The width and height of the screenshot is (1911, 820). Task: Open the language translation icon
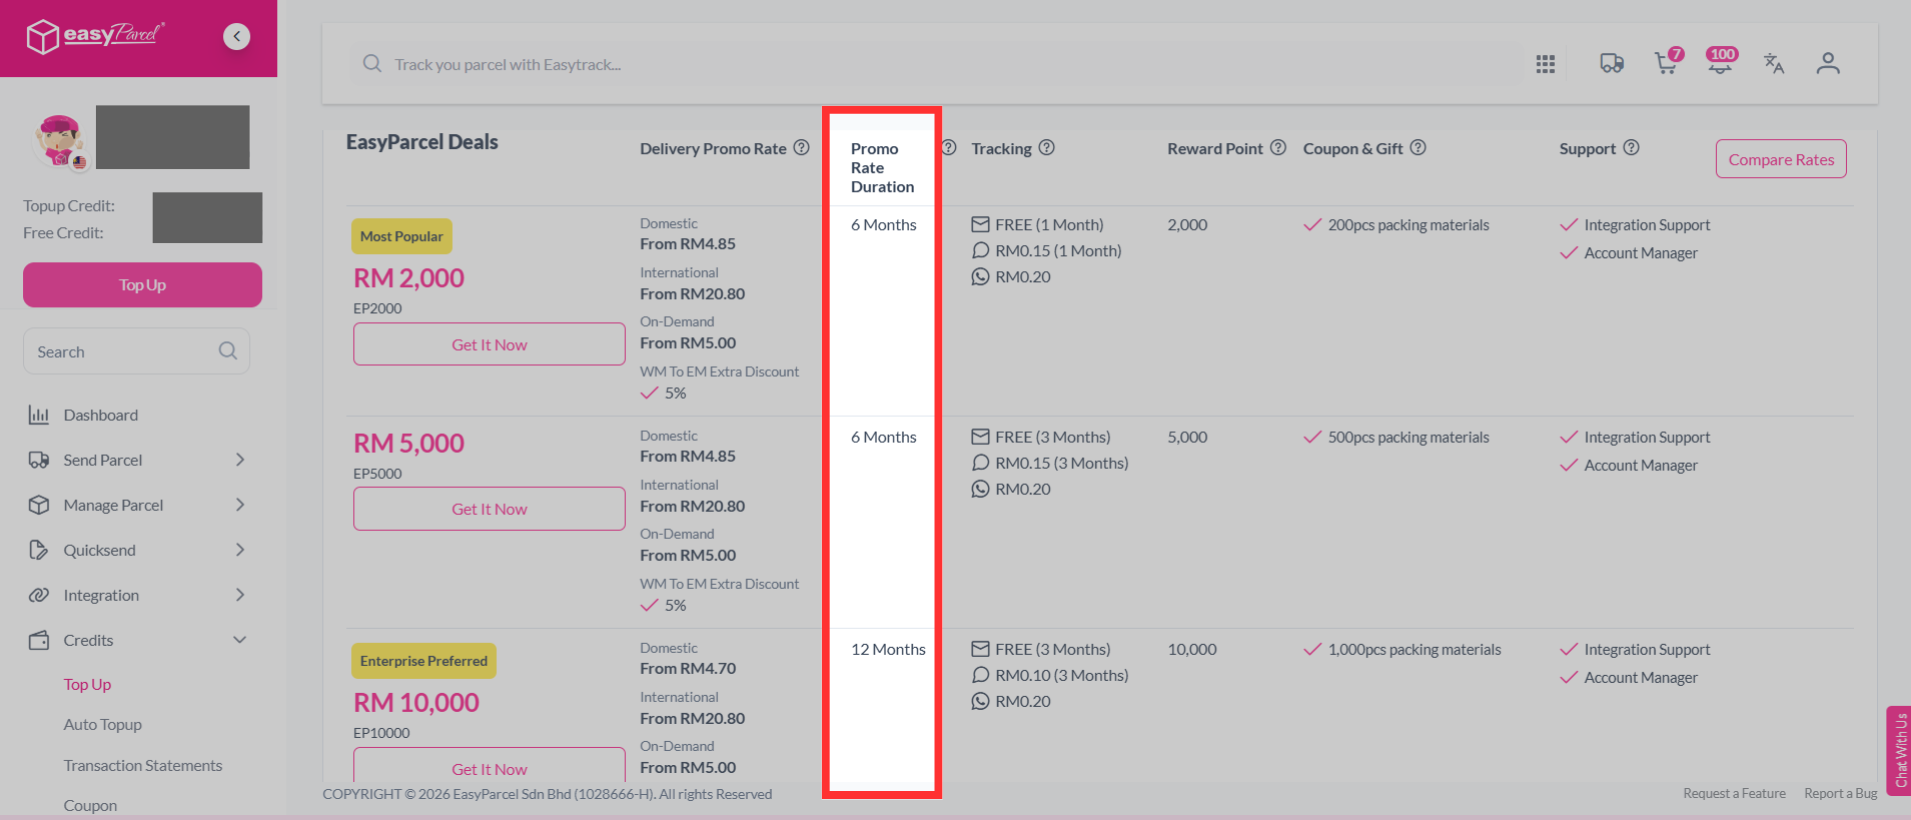tap(1774, 64)
